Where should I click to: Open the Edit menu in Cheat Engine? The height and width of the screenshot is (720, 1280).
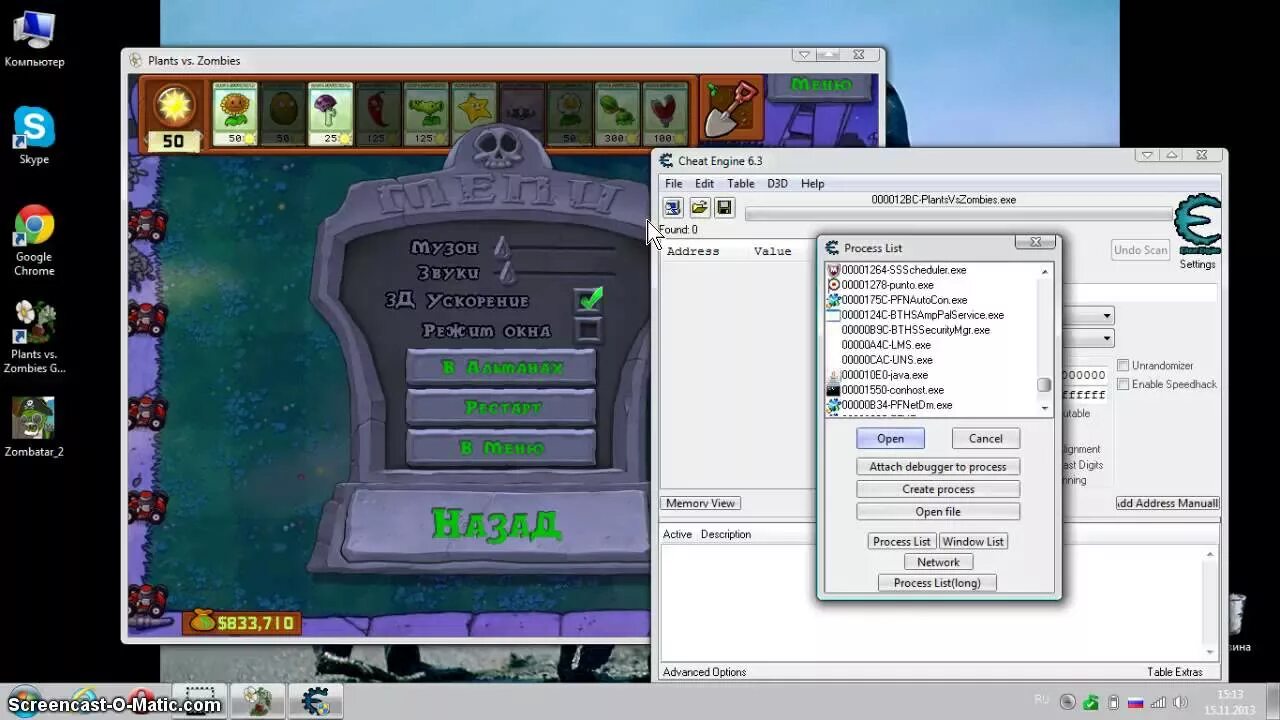704,184
